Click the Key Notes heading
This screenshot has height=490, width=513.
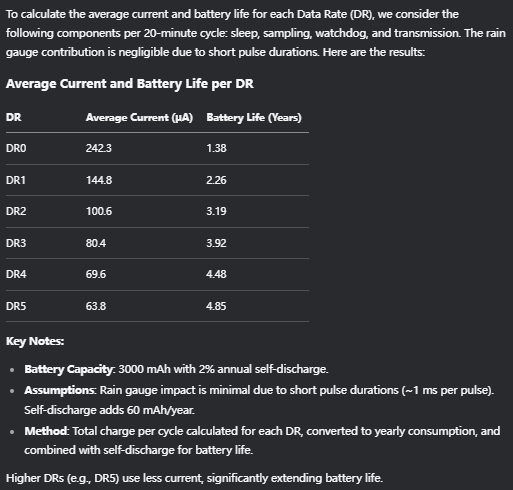tap(35, 341)
